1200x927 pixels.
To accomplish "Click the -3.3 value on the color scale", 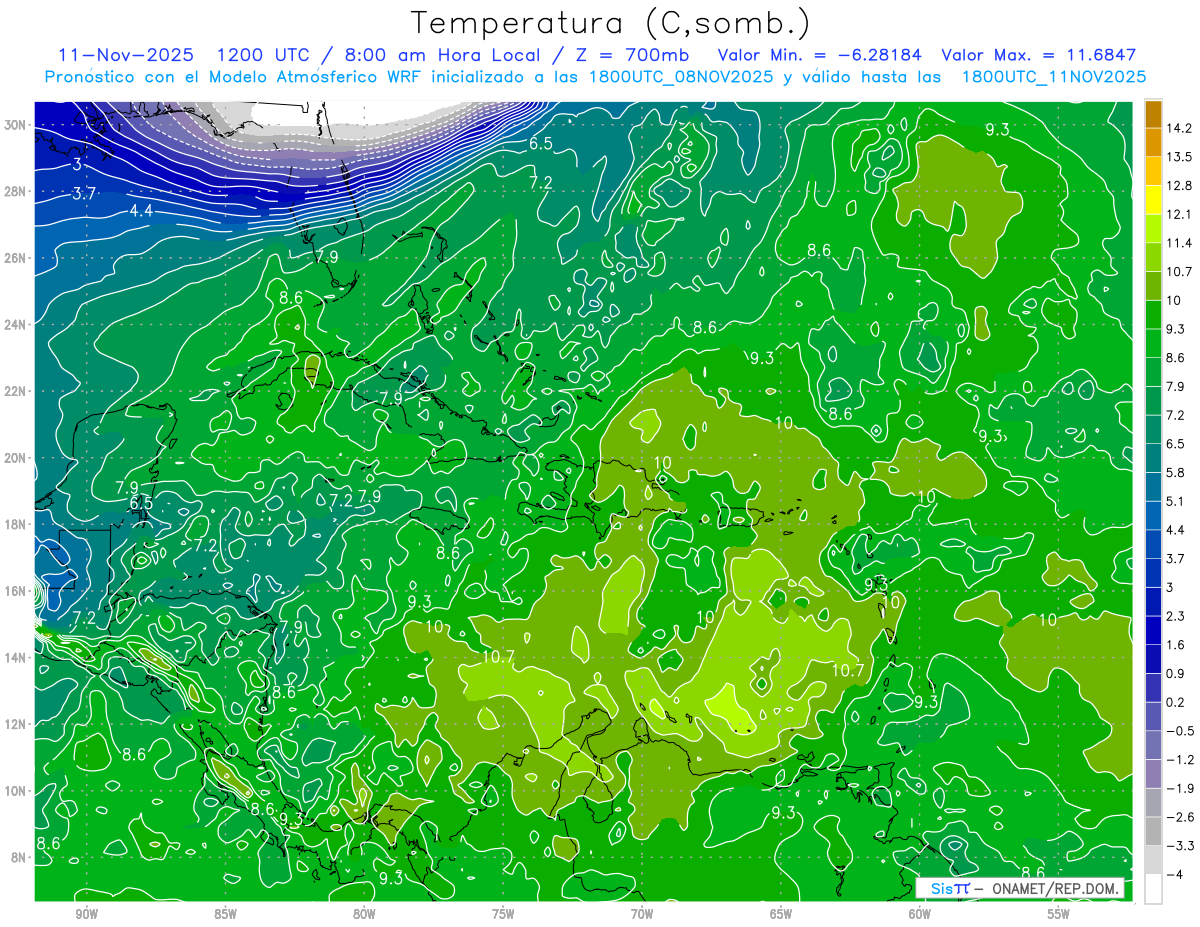I will point(1180,846).
